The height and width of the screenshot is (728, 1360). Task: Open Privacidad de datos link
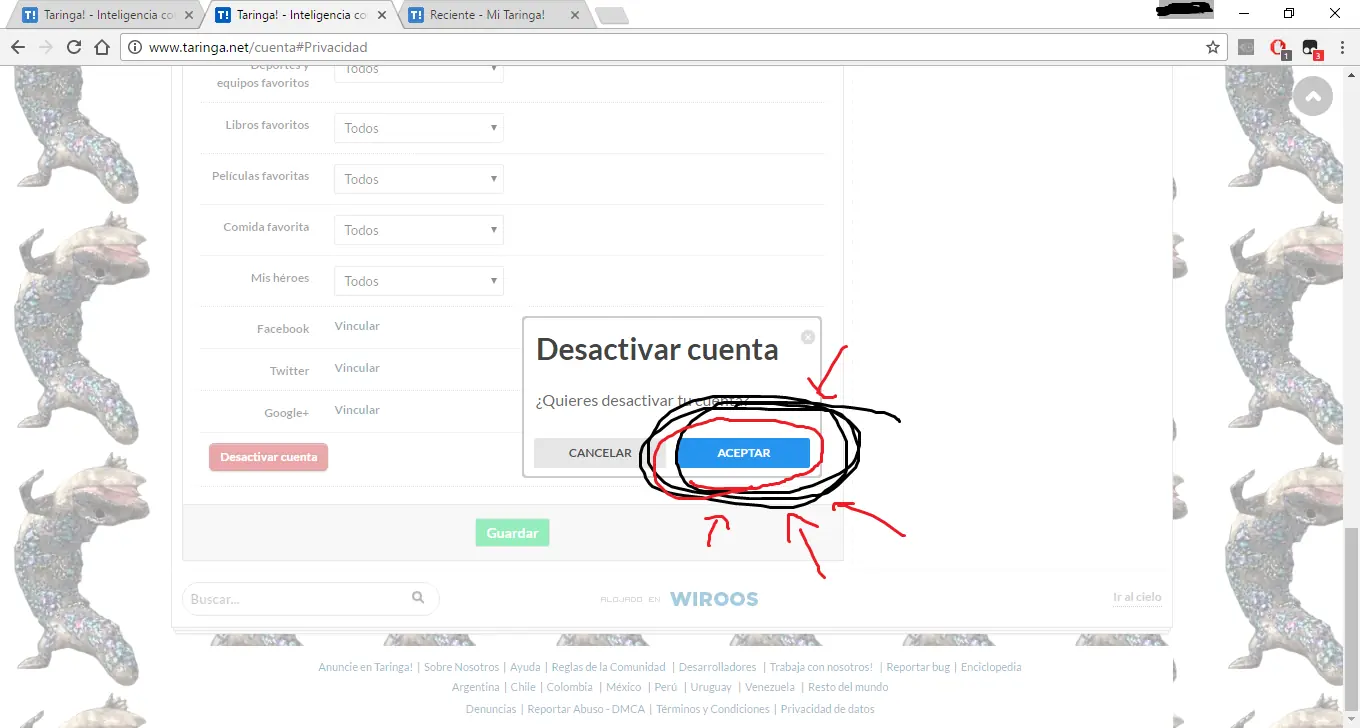(x=827, y=709)
